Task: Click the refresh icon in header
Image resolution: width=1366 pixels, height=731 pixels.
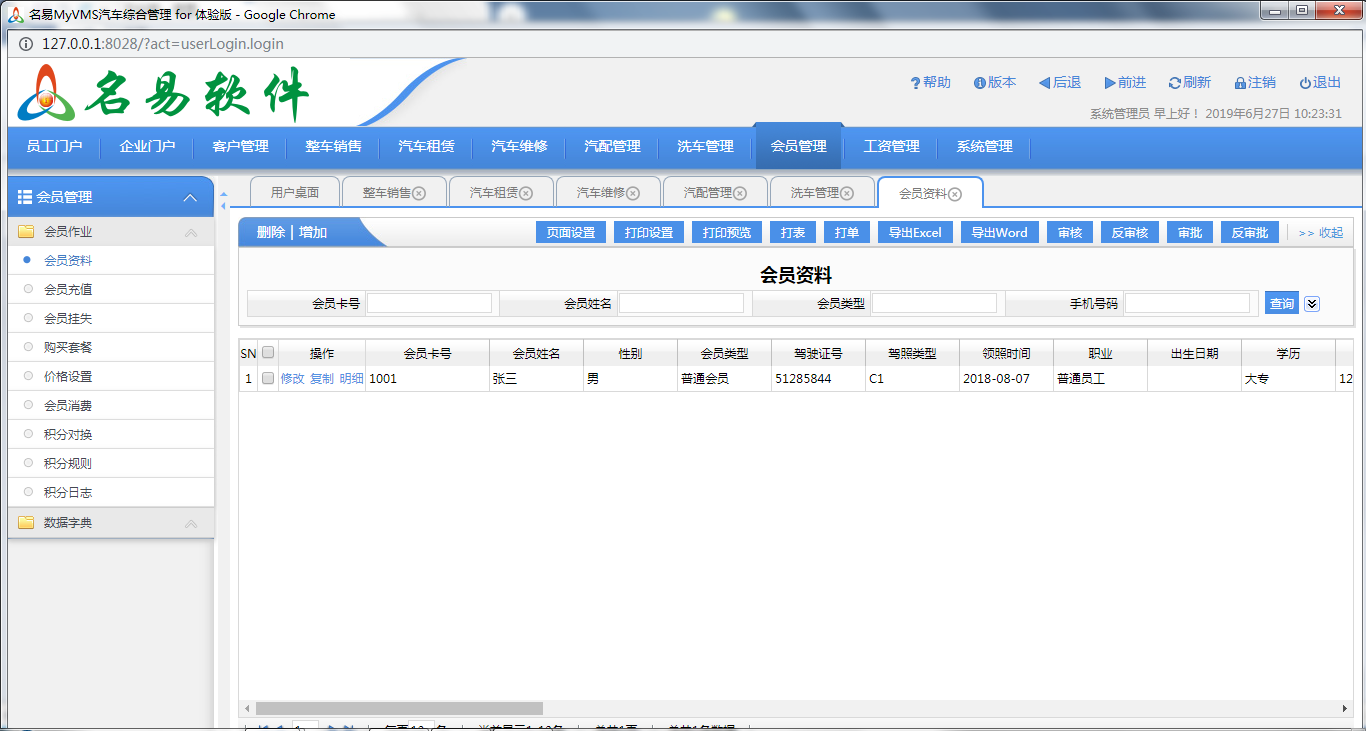Action: point(1175,83)
